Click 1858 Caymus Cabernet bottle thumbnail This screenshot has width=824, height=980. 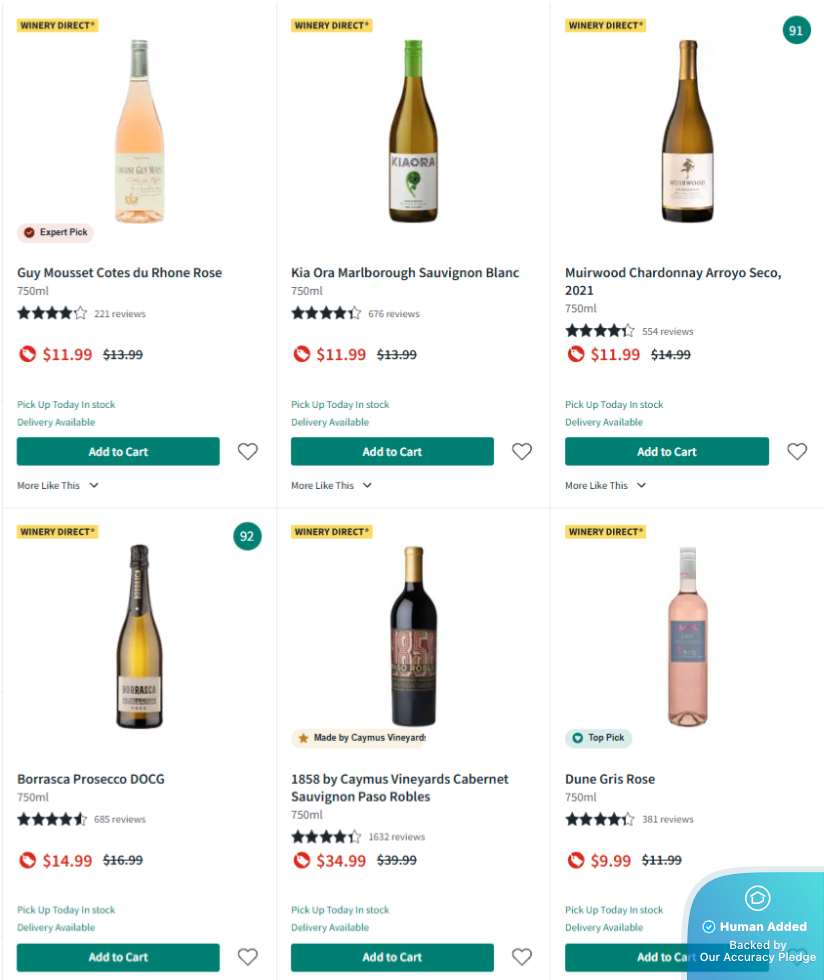coord(413,636)
